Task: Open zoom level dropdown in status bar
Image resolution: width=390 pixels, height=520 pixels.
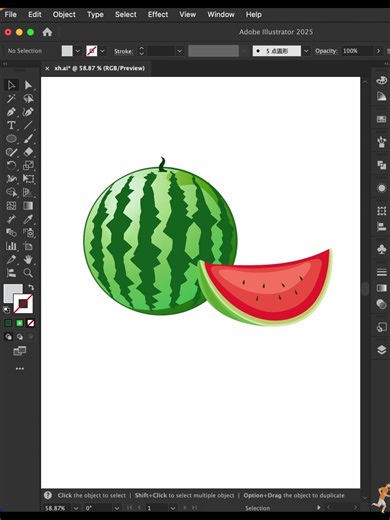Action: pyautogui.click(x=76, y=508)
